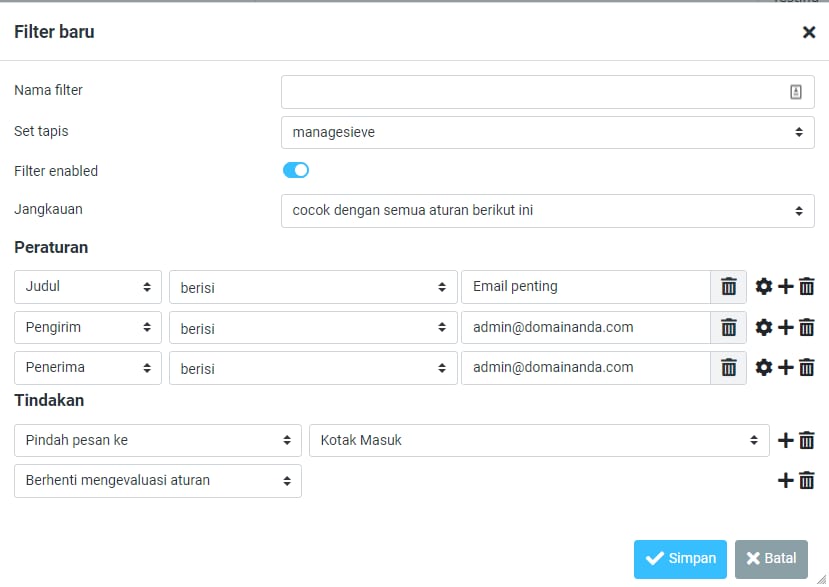Select the Kotak Masuk folder dropdown

pos(539,440)
